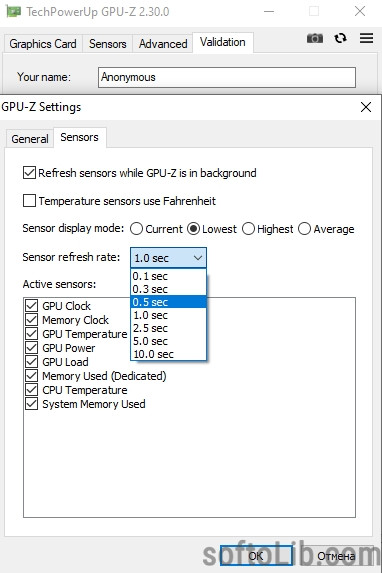Collapse the Sensor refresh rate dropdown
Image resolution: width=382 pixels, height=573 pixels.
pos(169,258)
